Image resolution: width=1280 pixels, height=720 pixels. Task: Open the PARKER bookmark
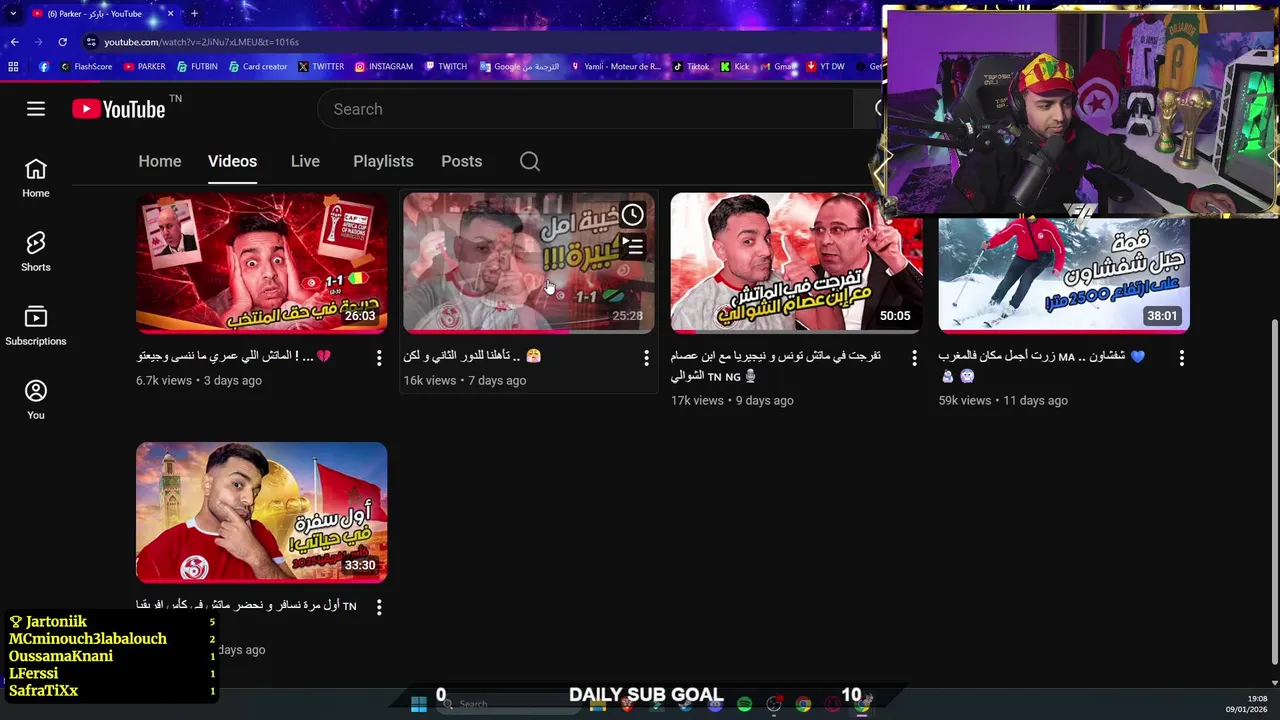(x=144, y=67)
